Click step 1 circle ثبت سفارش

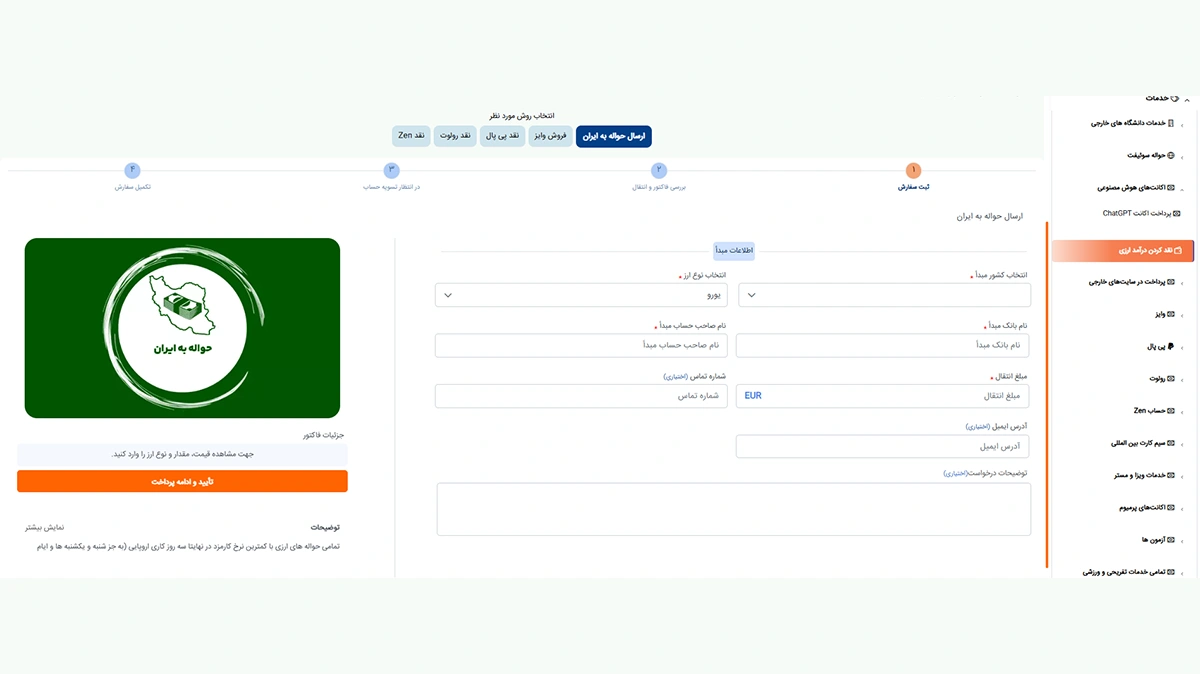(x=913, y=171)
